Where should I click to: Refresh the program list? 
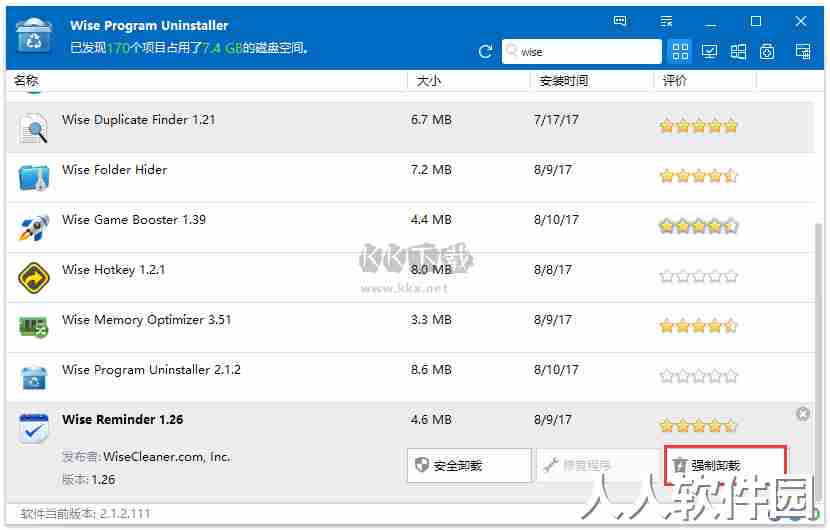pyautogui.click(x=485, y=51)
